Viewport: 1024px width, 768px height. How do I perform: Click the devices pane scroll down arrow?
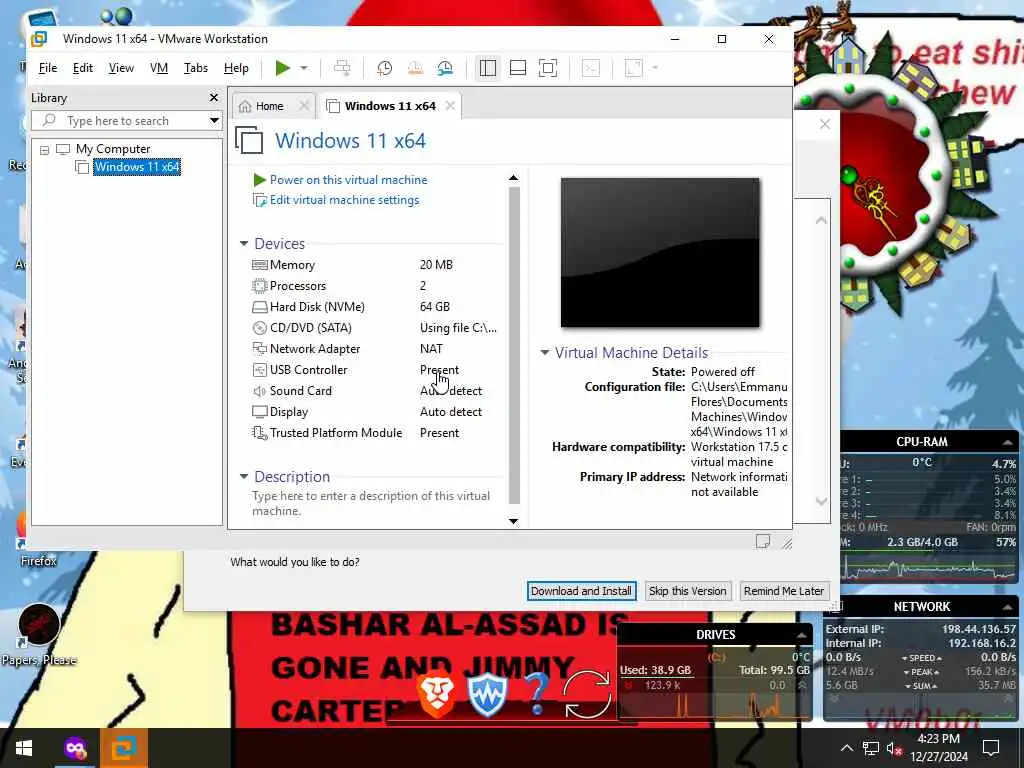pos(513,520)
